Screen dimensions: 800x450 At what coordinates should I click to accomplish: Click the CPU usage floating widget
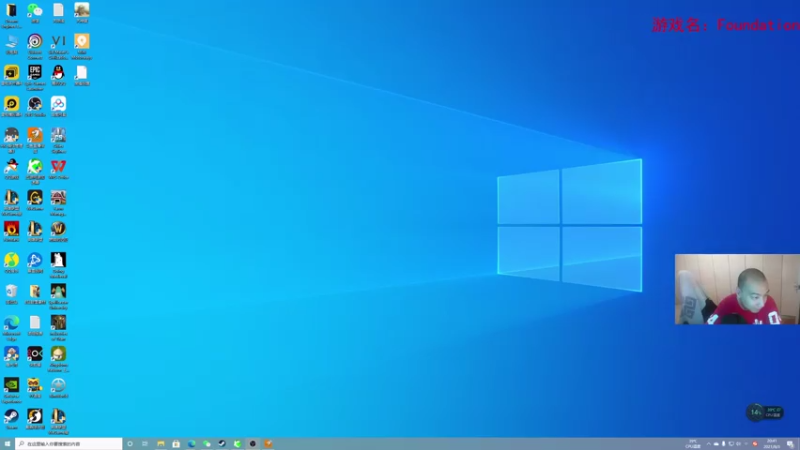coord(765,412)
